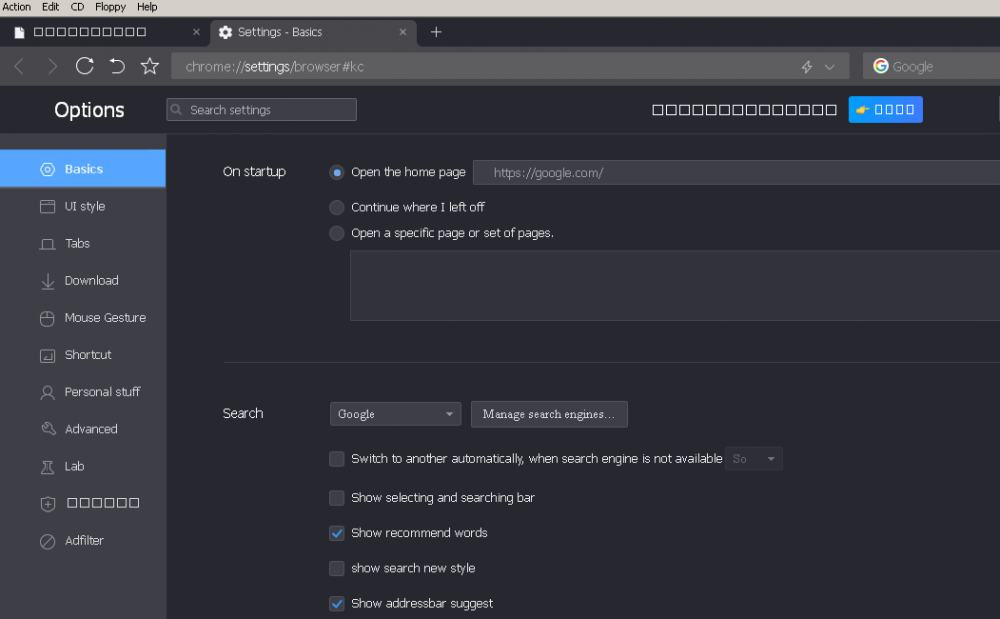Open the Floppy menu
This screenshot has width=1000, height=619.
110,7
